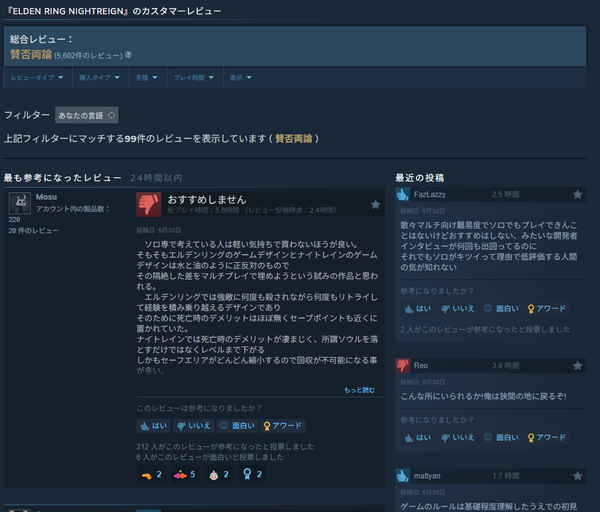
Task: Click thumbs-up icon on mattyan's review
Action: (403, 476)
